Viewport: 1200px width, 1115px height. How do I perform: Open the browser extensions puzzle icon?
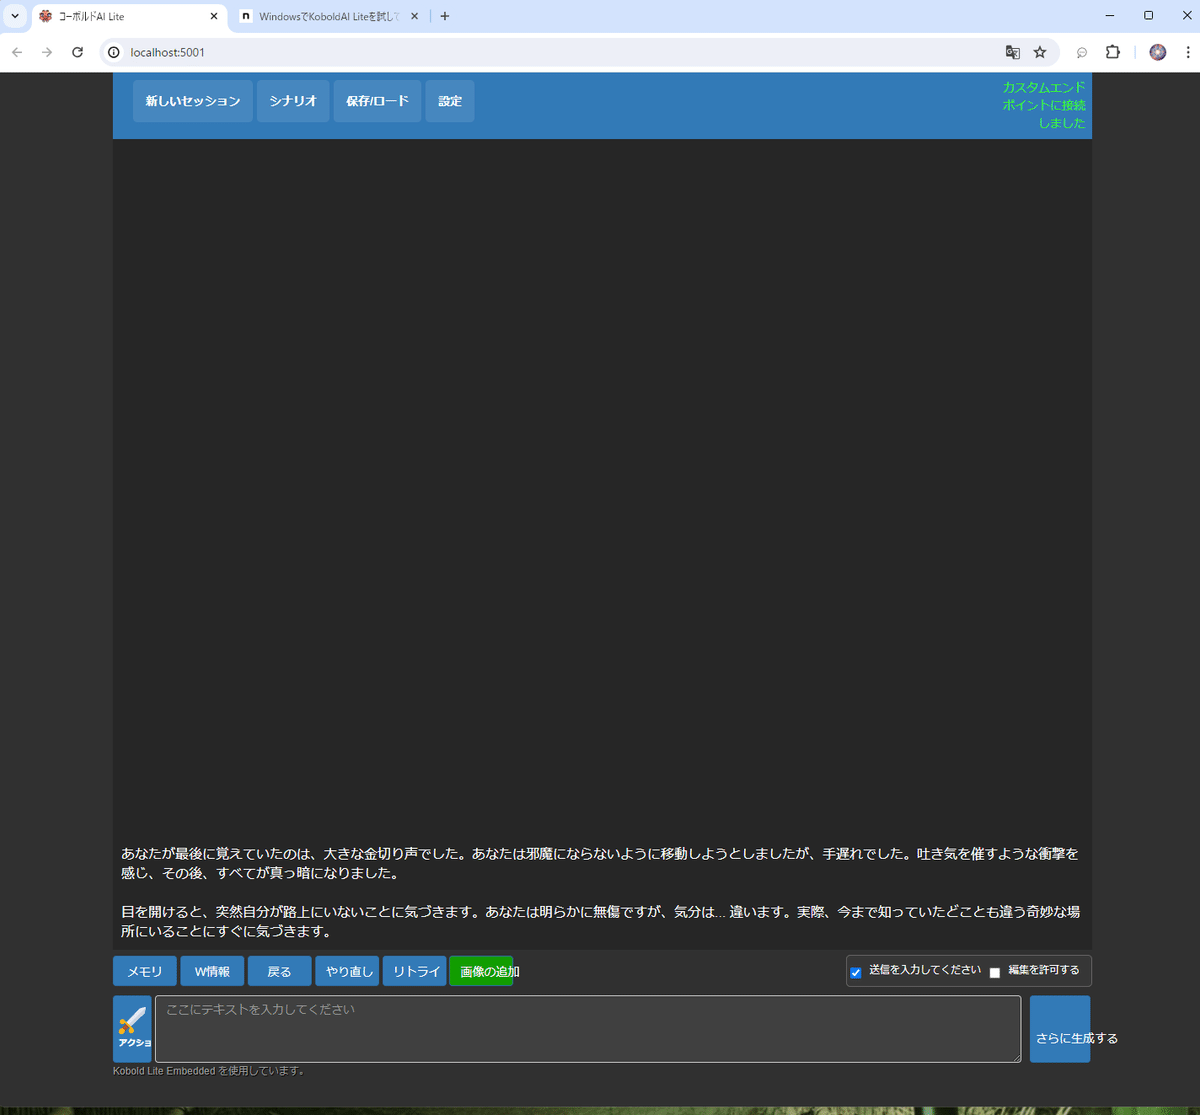1112,52
